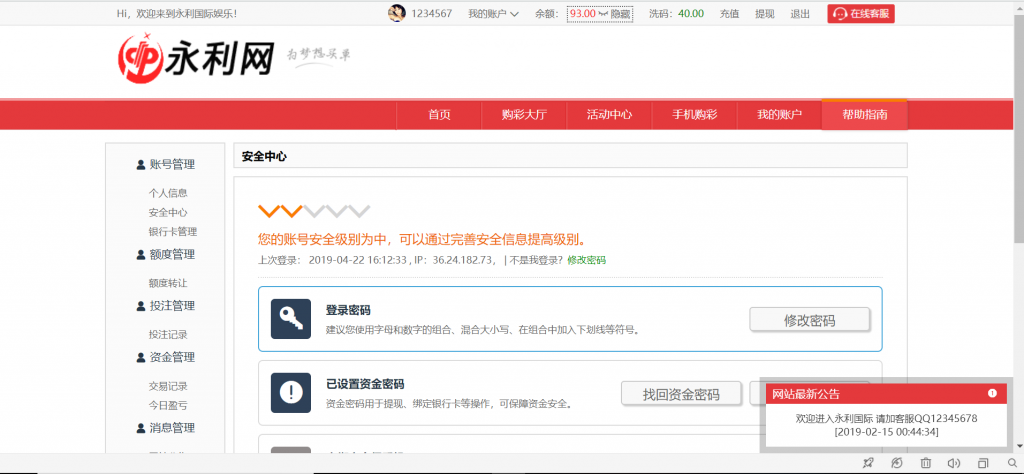
Task: Click the rocket icon in the browser status bar
Action: (867, 463)
